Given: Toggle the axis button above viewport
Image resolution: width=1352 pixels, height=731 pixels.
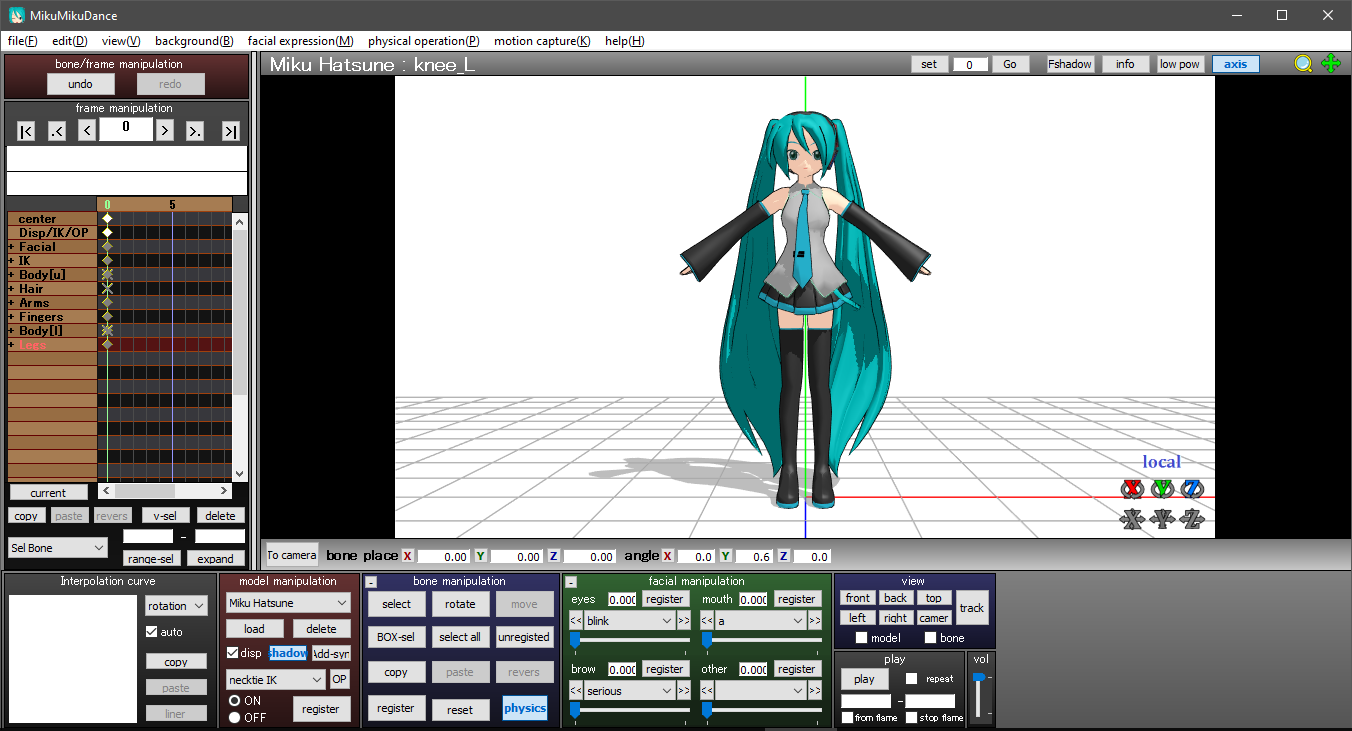Looking at the screenshot, I should point(1236,64).
